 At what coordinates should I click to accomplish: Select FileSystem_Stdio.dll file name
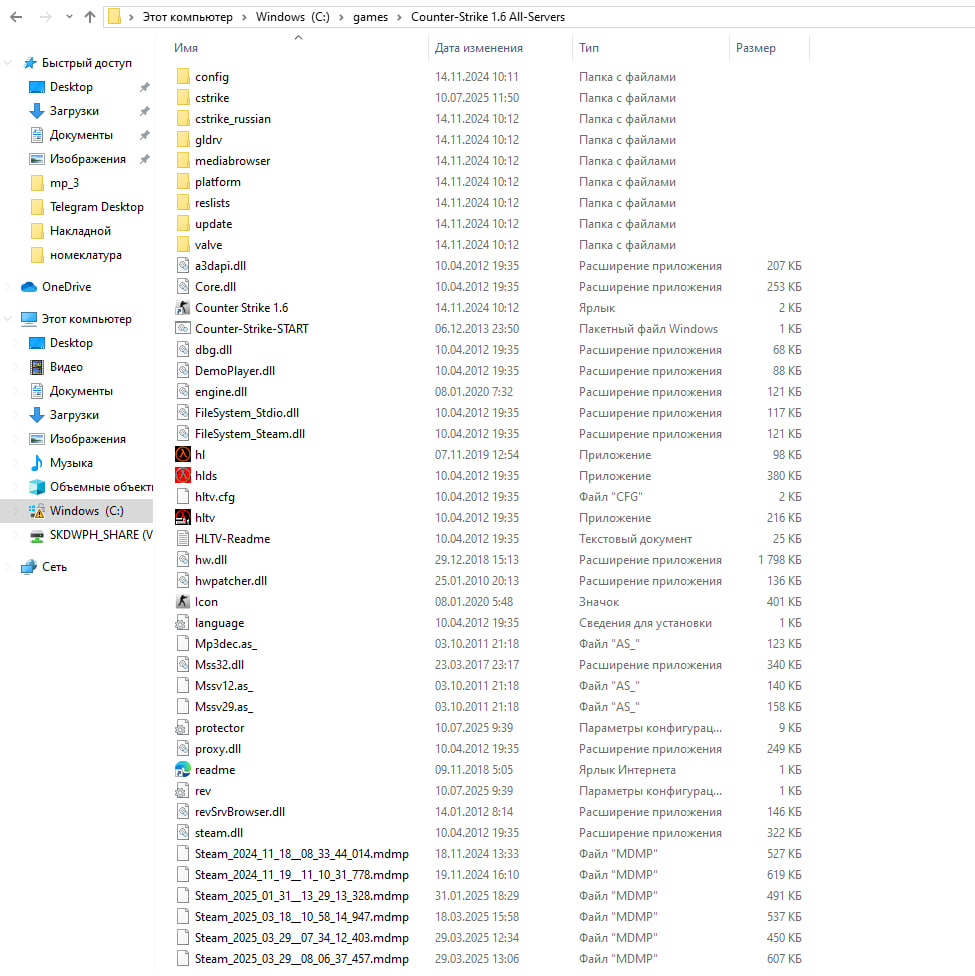(x=247, y=413)
